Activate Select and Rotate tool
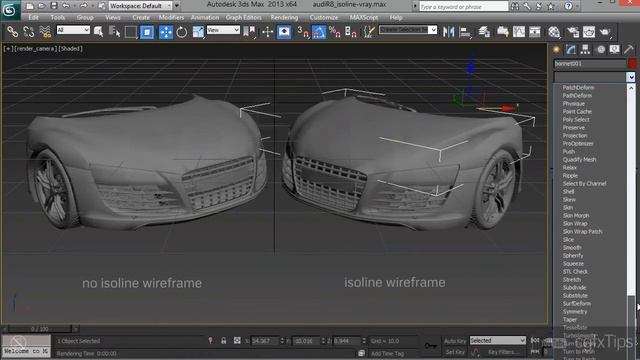 pos(182,31)
